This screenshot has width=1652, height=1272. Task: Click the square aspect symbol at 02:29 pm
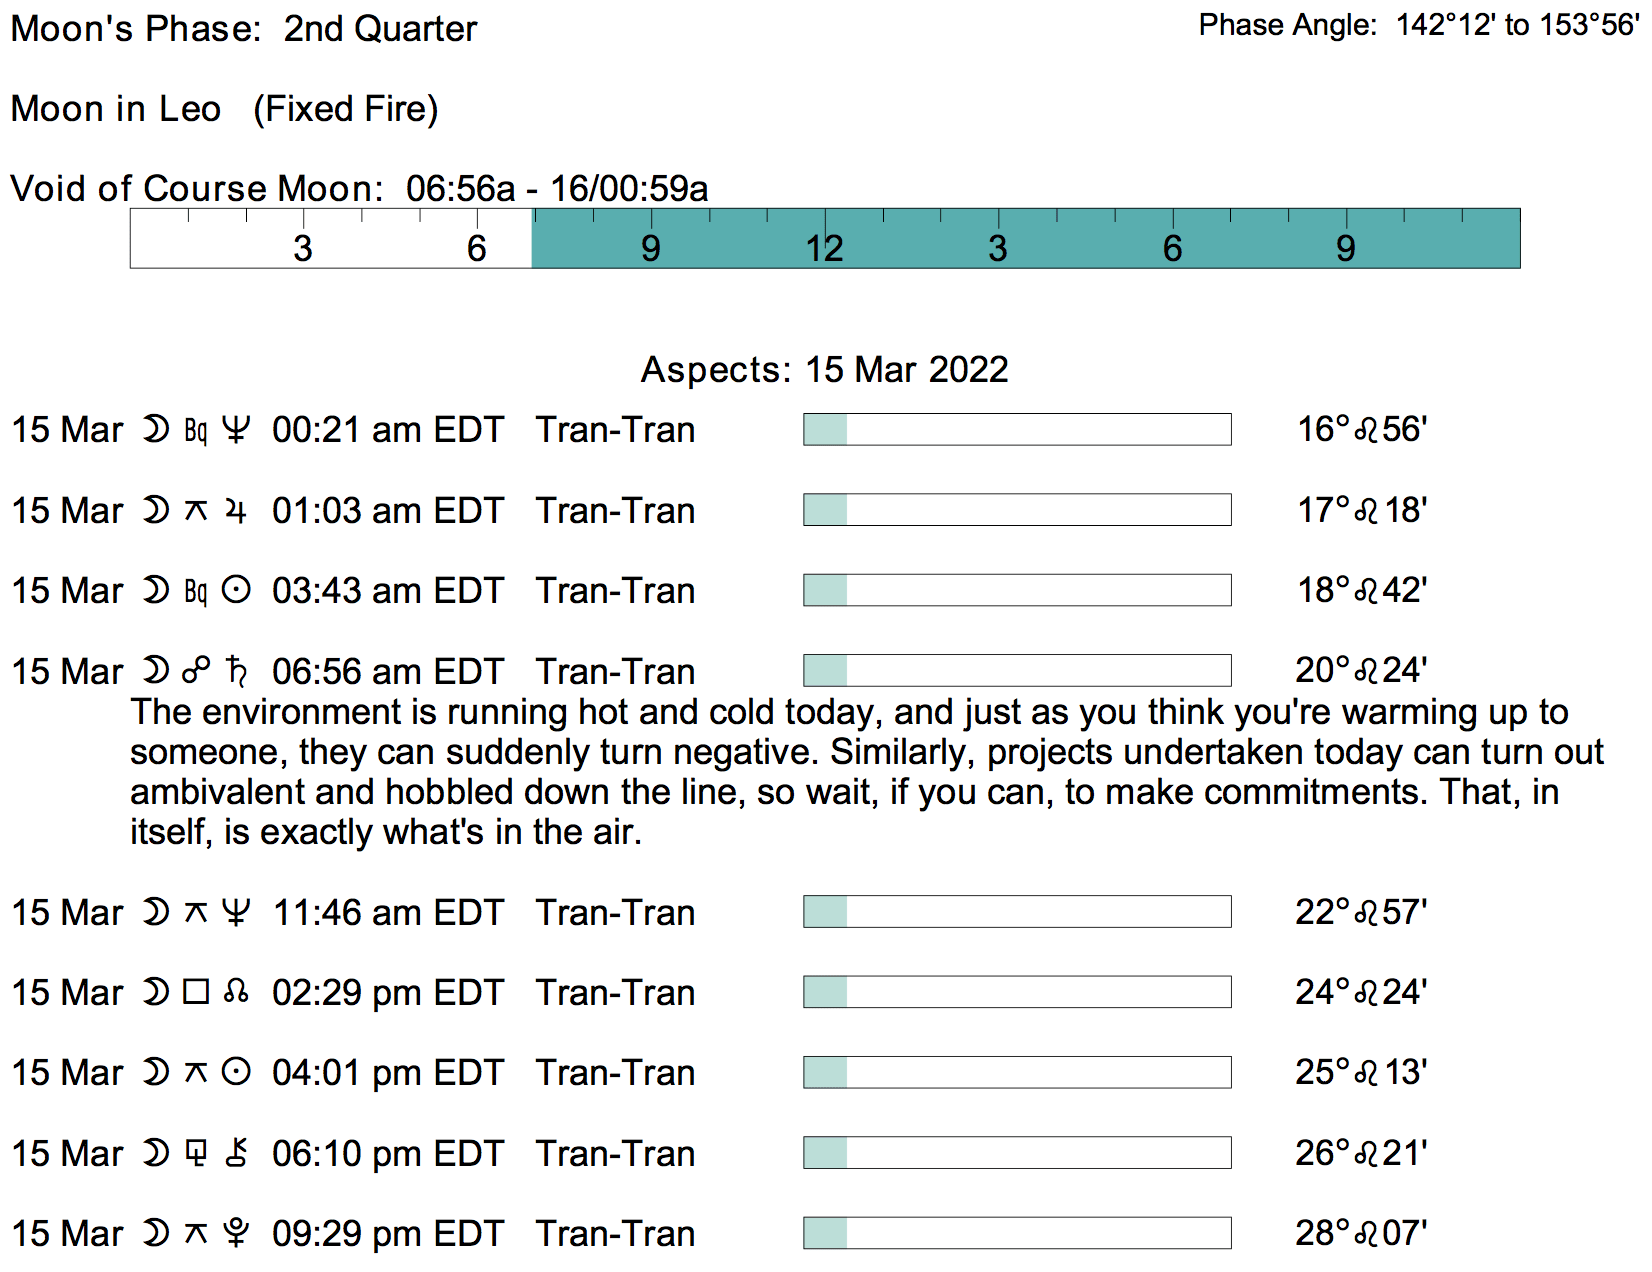[x=196, y=992]
